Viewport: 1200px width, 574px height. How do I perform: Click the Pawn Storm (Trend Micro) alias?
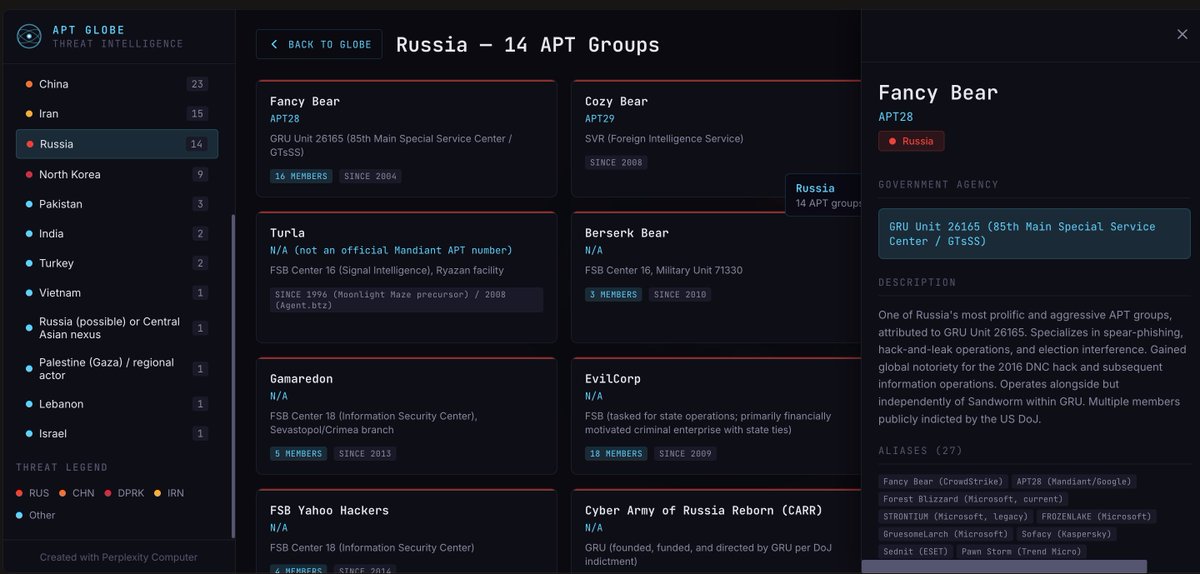pyautogui.click(x=1021, y=552)
